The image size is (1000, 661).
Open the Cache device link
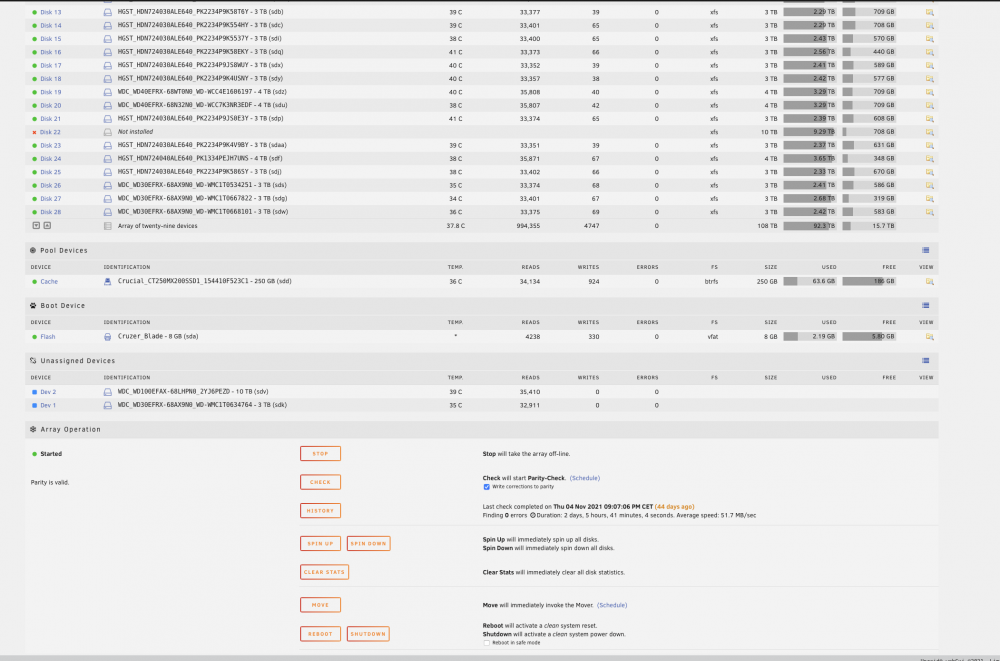point(49,281)
